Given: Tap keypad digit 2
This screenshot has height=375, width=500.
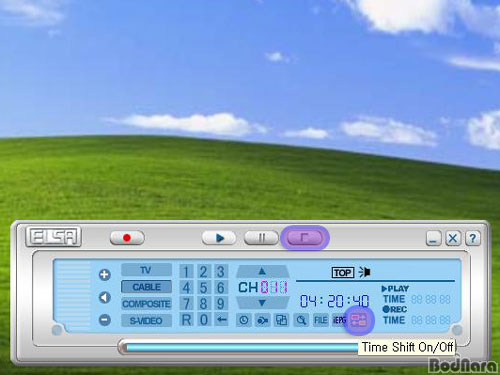Looking at the screenshot, I should [x=203, y=272].
